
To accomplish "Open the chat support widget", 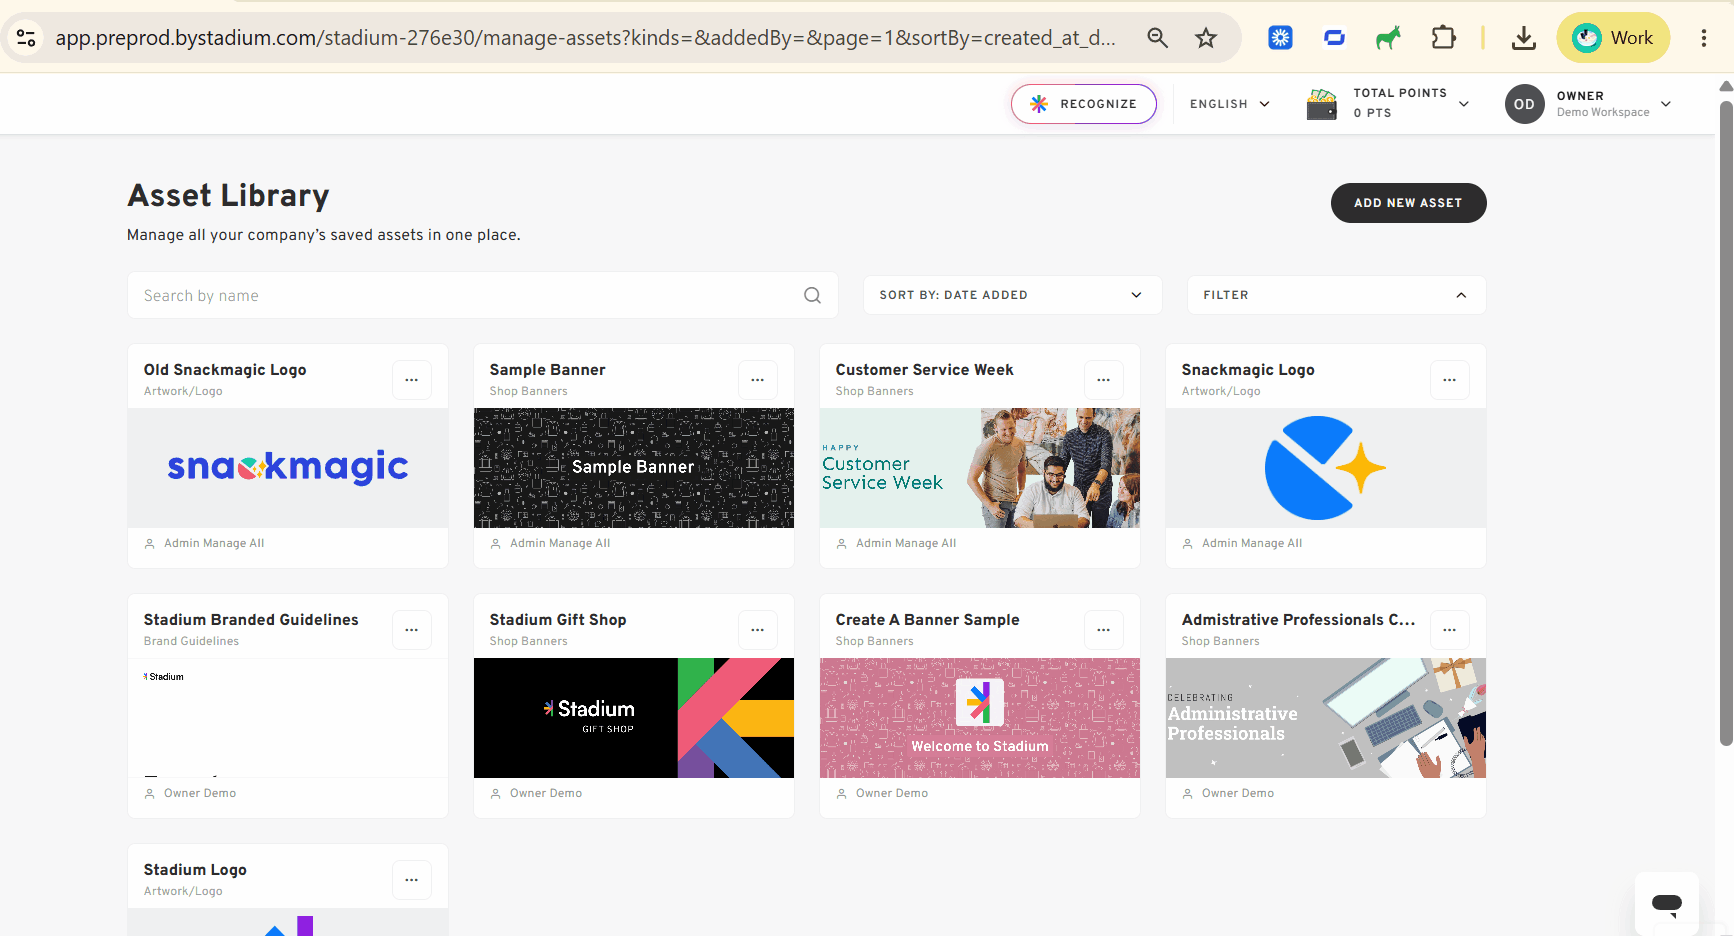I will point(1666,904).
